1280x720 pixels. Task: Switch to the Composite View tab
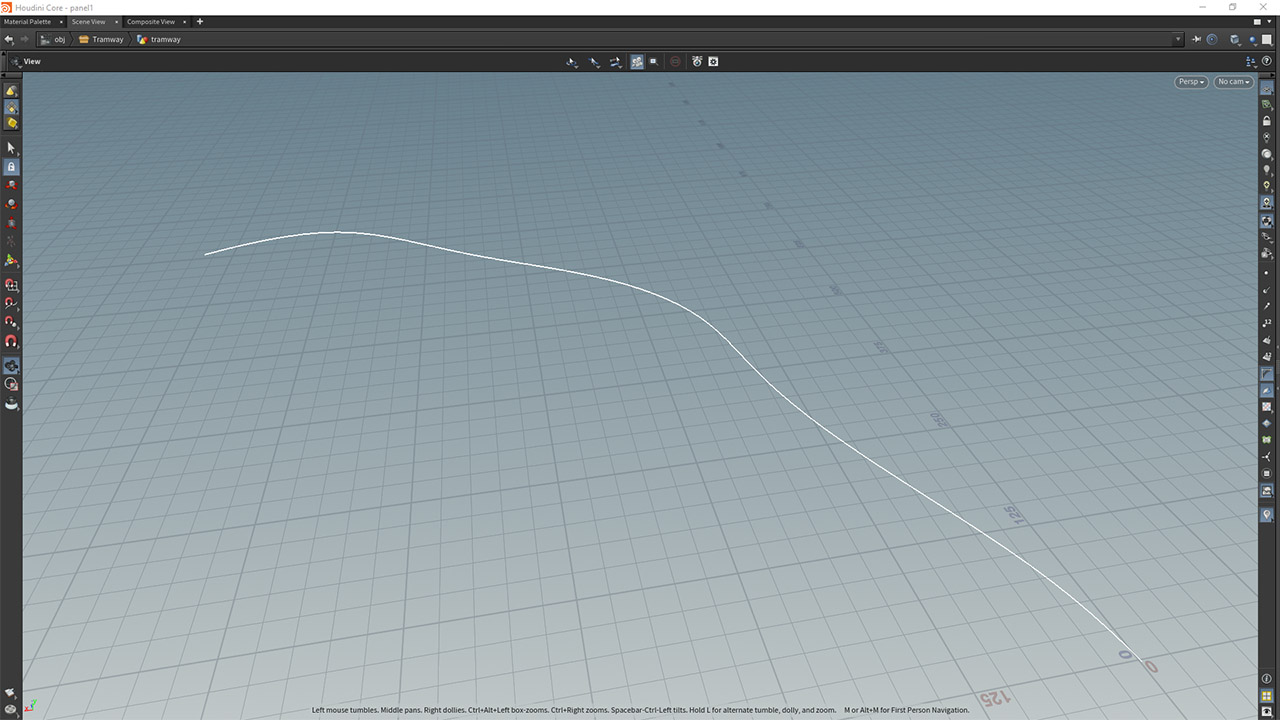pyautogui.click(x=150, y=21)
